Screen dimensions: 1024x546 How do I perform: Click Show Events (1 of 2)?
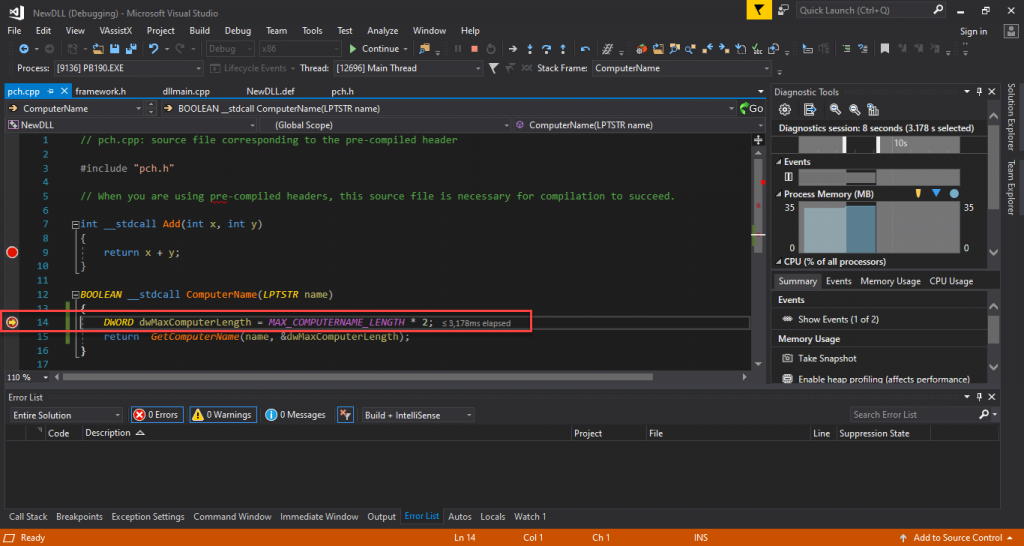pyautogui.click(x=838, y=319)
